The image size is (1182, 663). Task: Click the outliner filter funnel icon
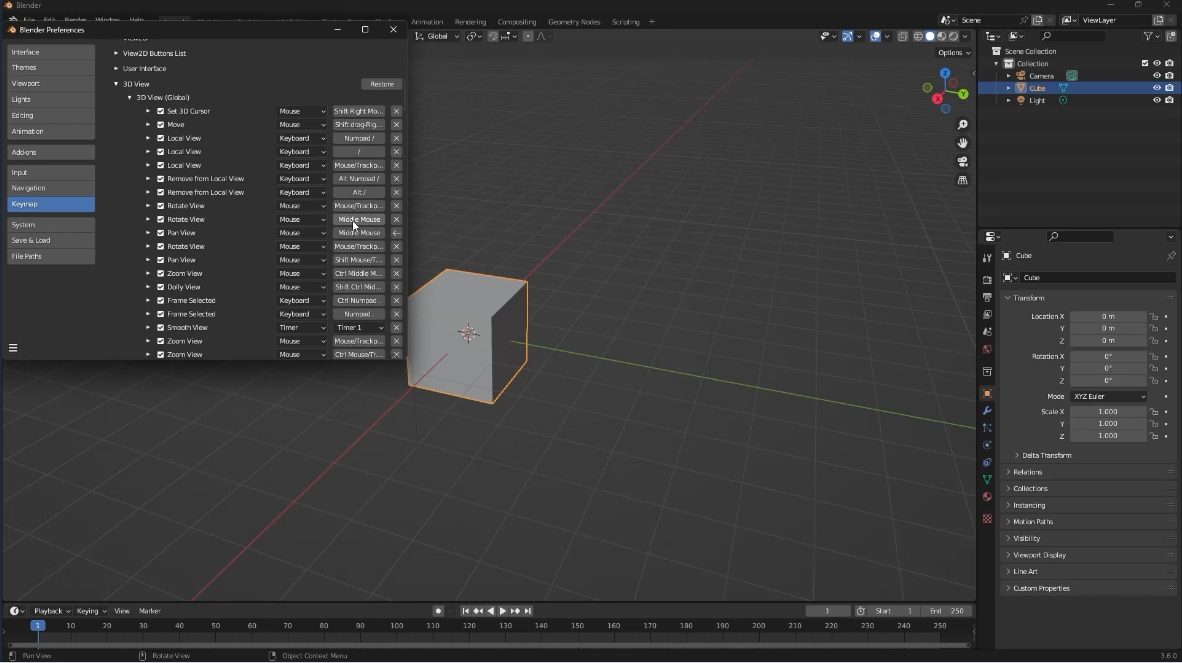1148,36
